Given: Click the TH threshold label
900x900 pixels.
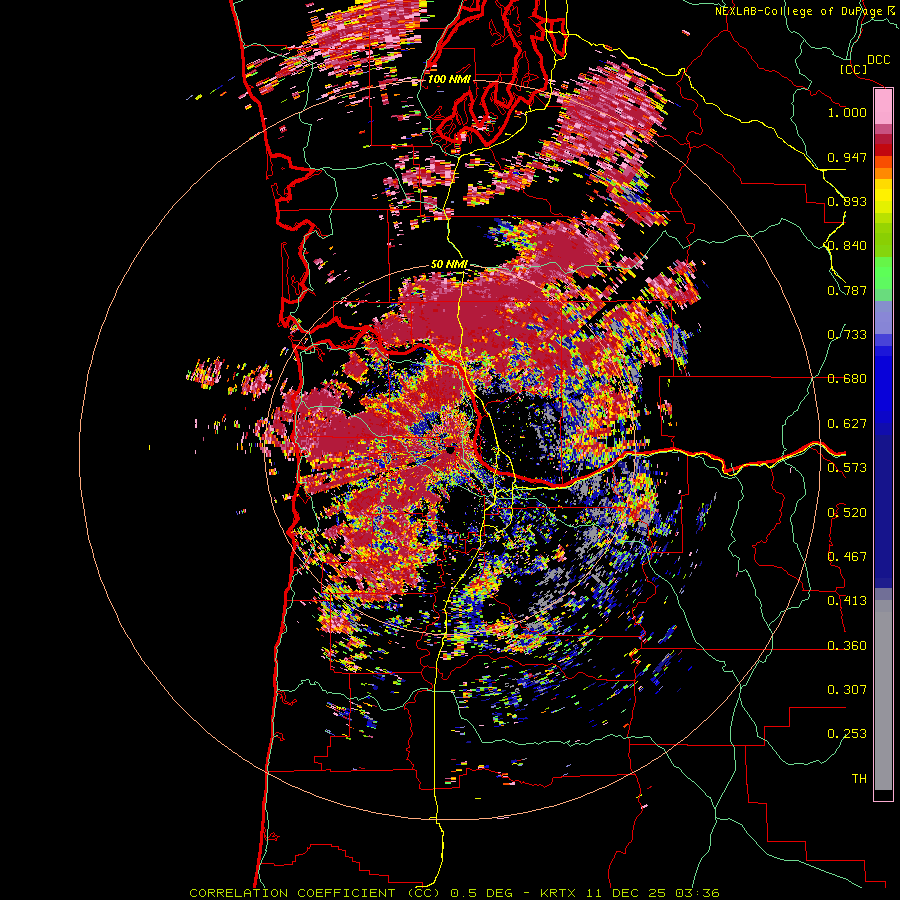Looking at the screenshot, I should 859,779.
